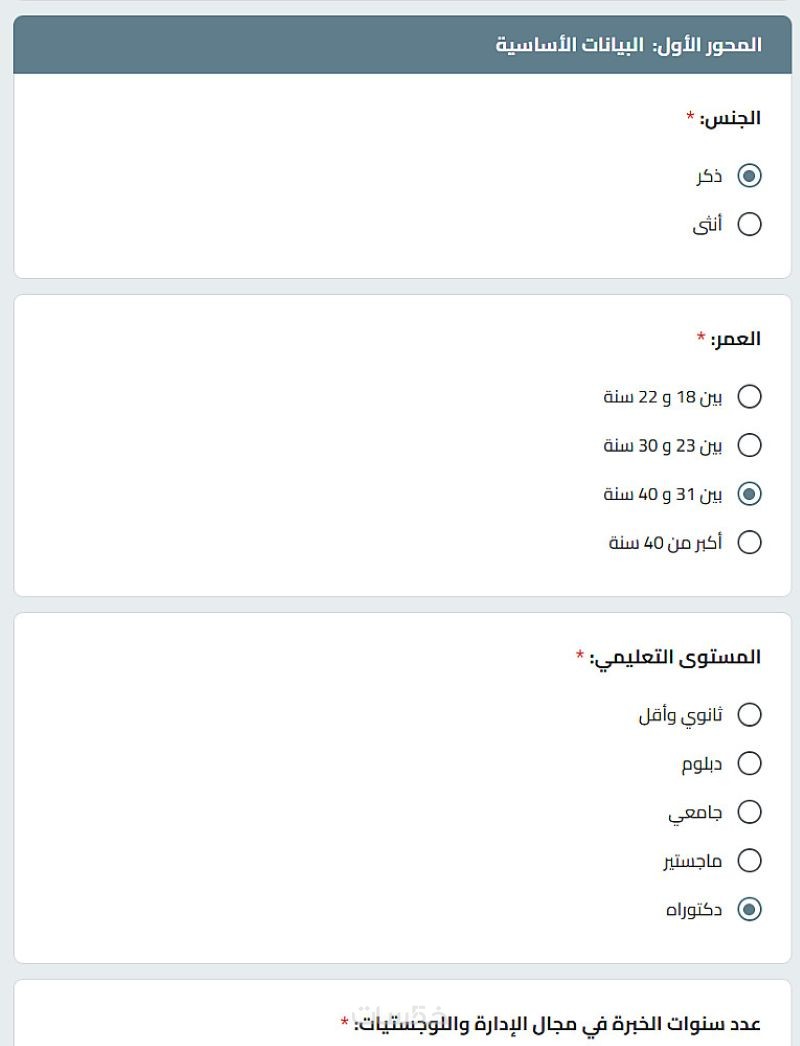Click the أنثى option label text
The image size is (800, 1046).
(707, 224)
